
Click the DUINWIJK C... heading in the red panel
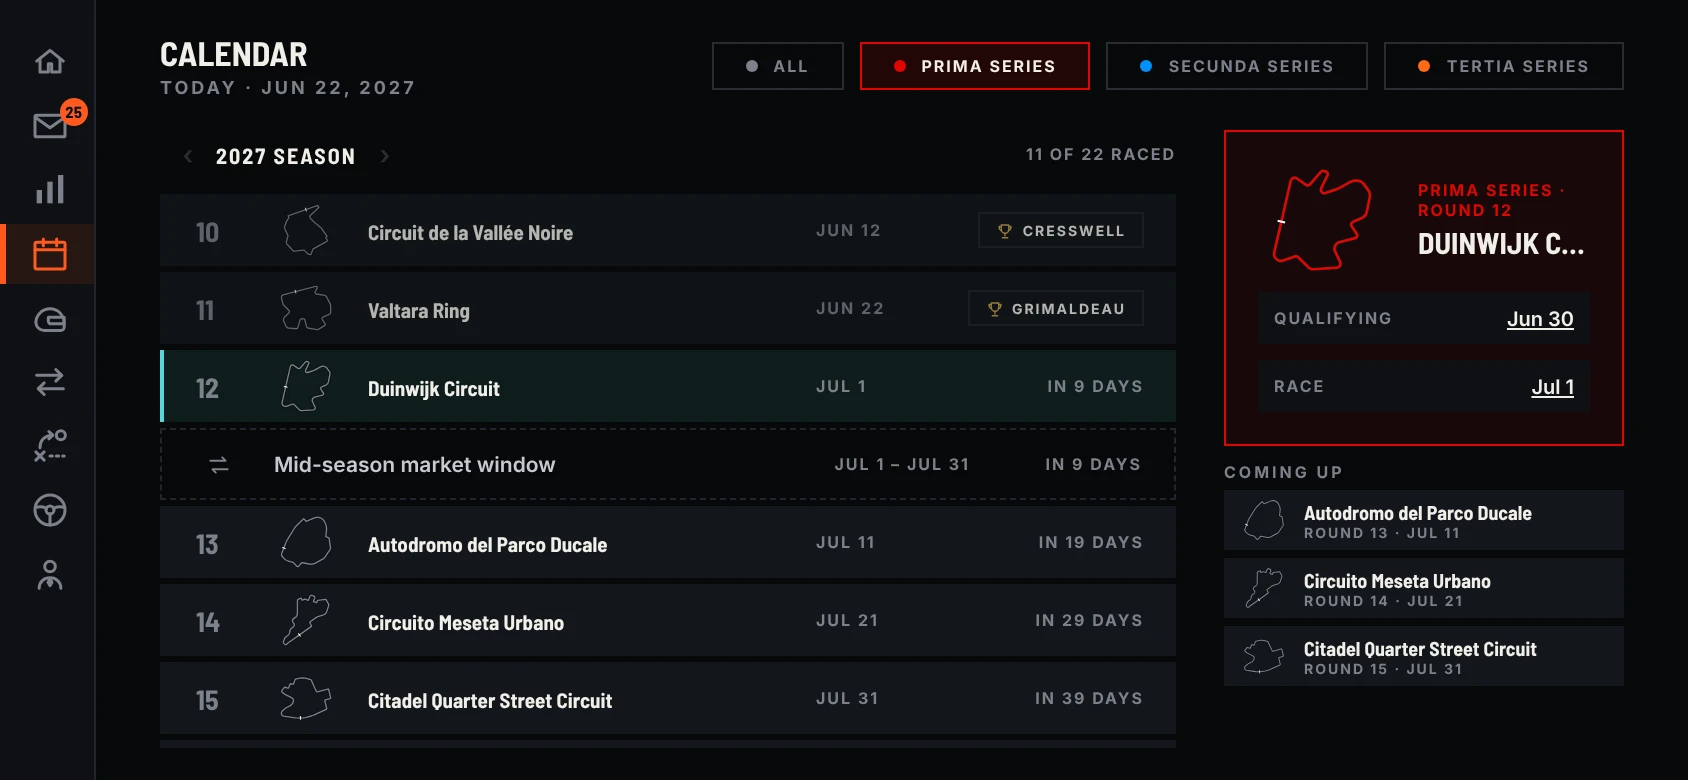(x=1501, y=244)
